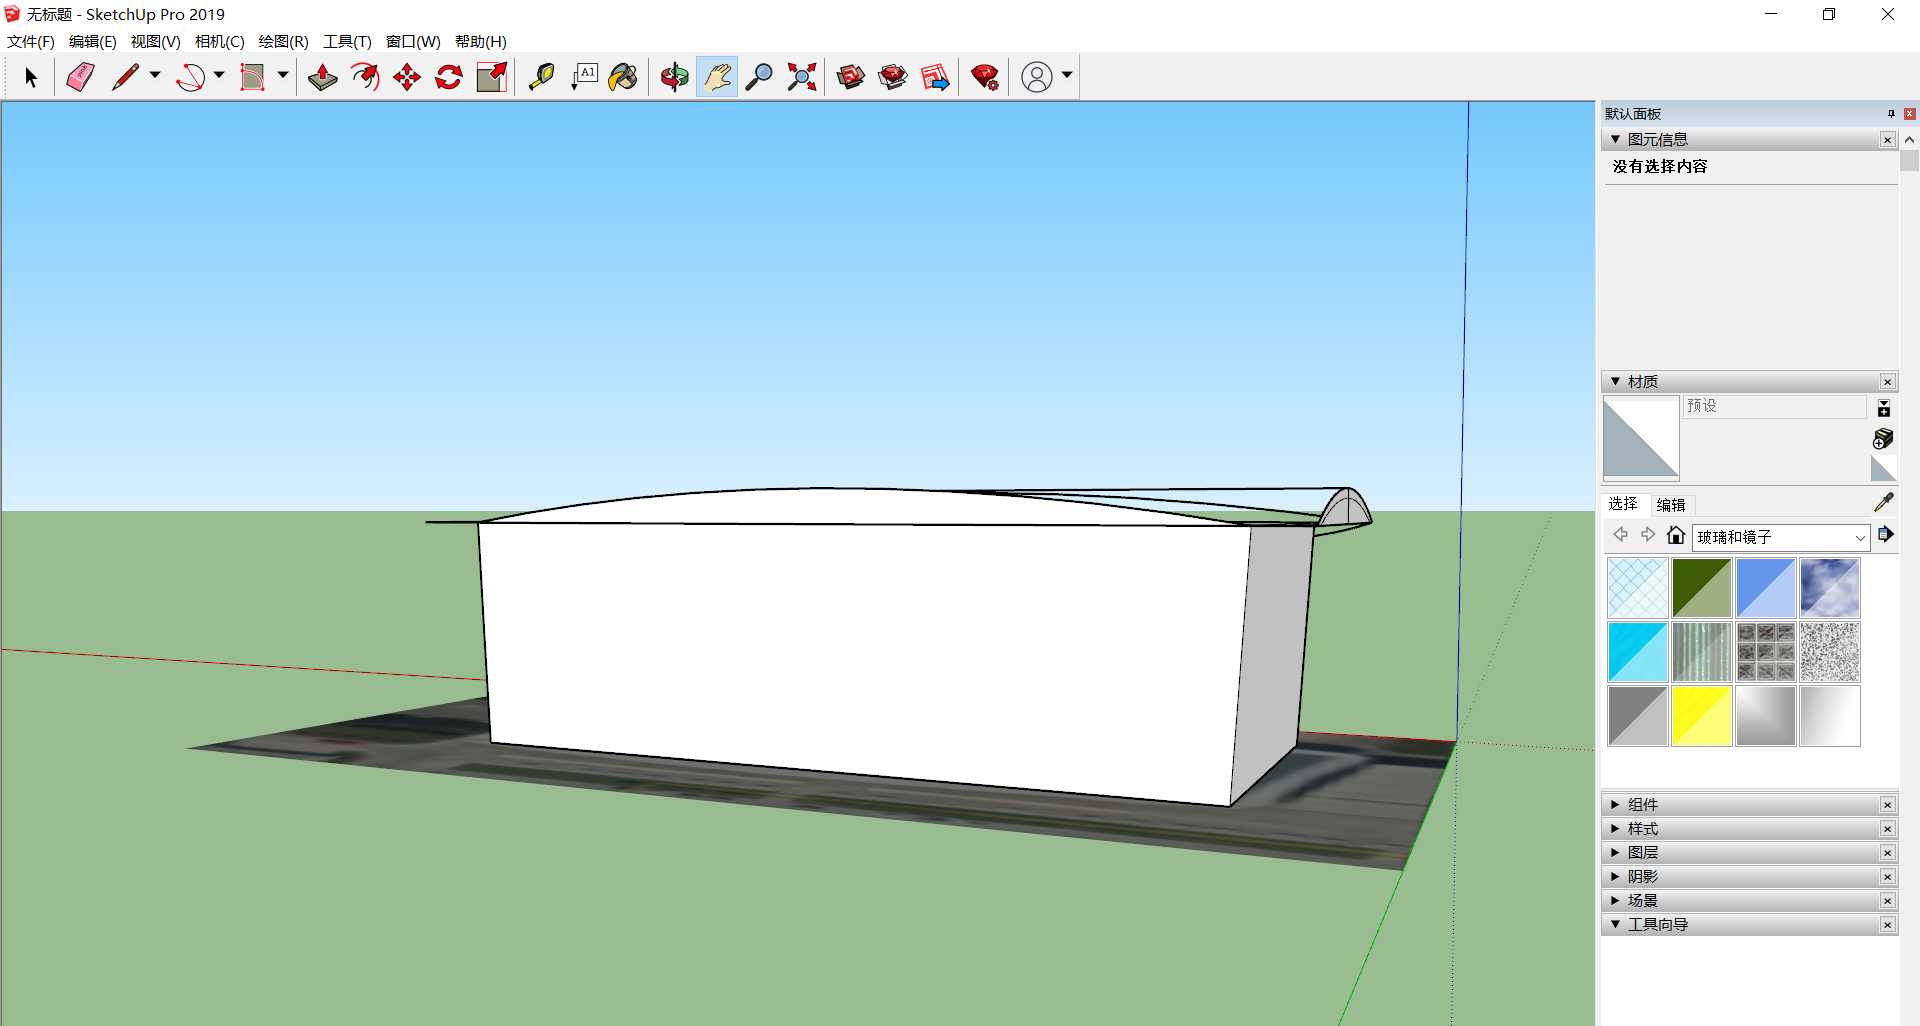1920x1026 pixels.
Task: Toggle the secondary selection pane icon
Action: click(1884, 408)
